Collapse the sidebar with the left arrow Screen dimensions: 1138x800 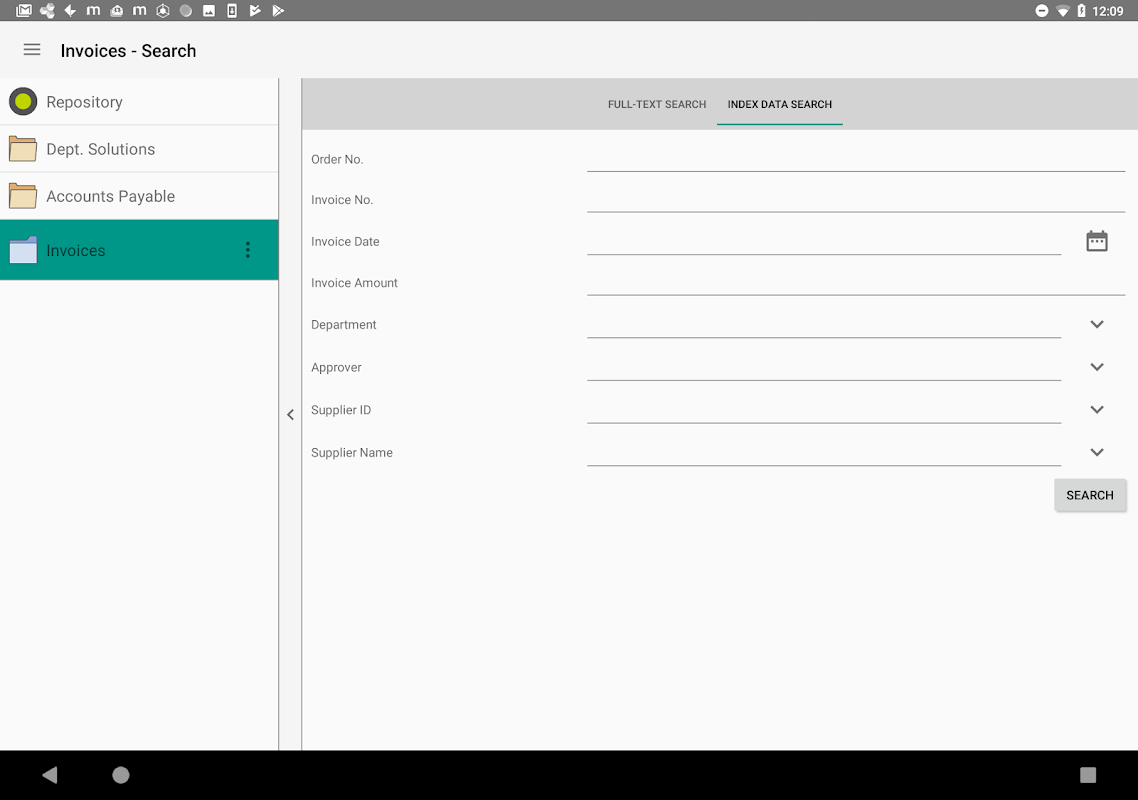click(290, 415)
